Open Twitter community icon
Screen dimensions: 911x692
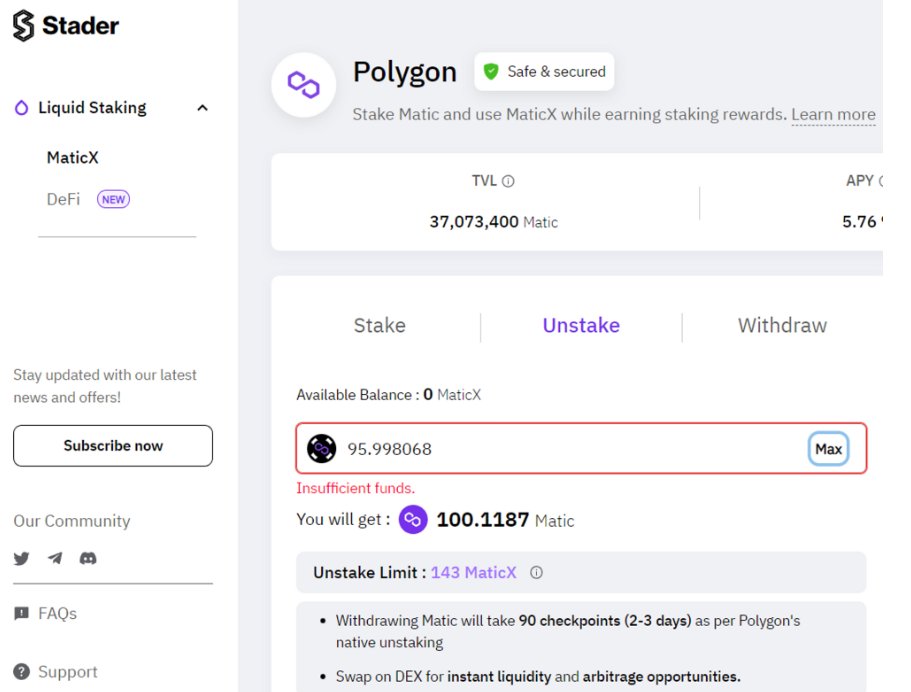pos(22,559)
